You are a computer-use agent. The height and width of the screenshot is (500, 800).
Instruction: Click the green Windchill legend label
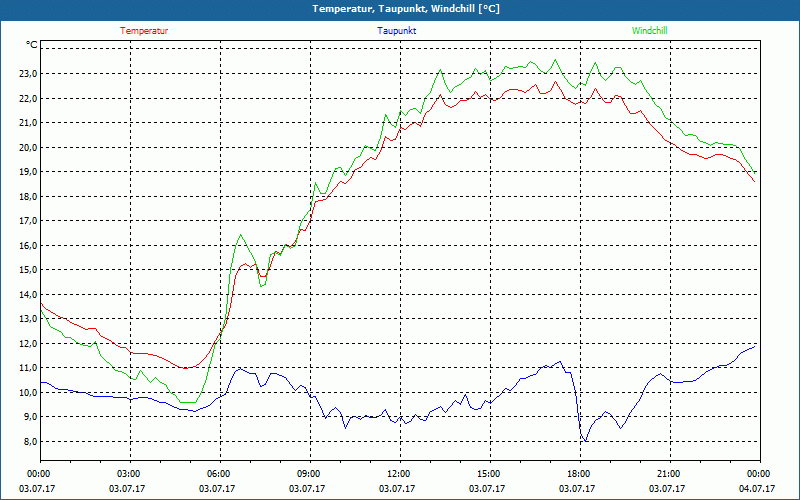649,31
